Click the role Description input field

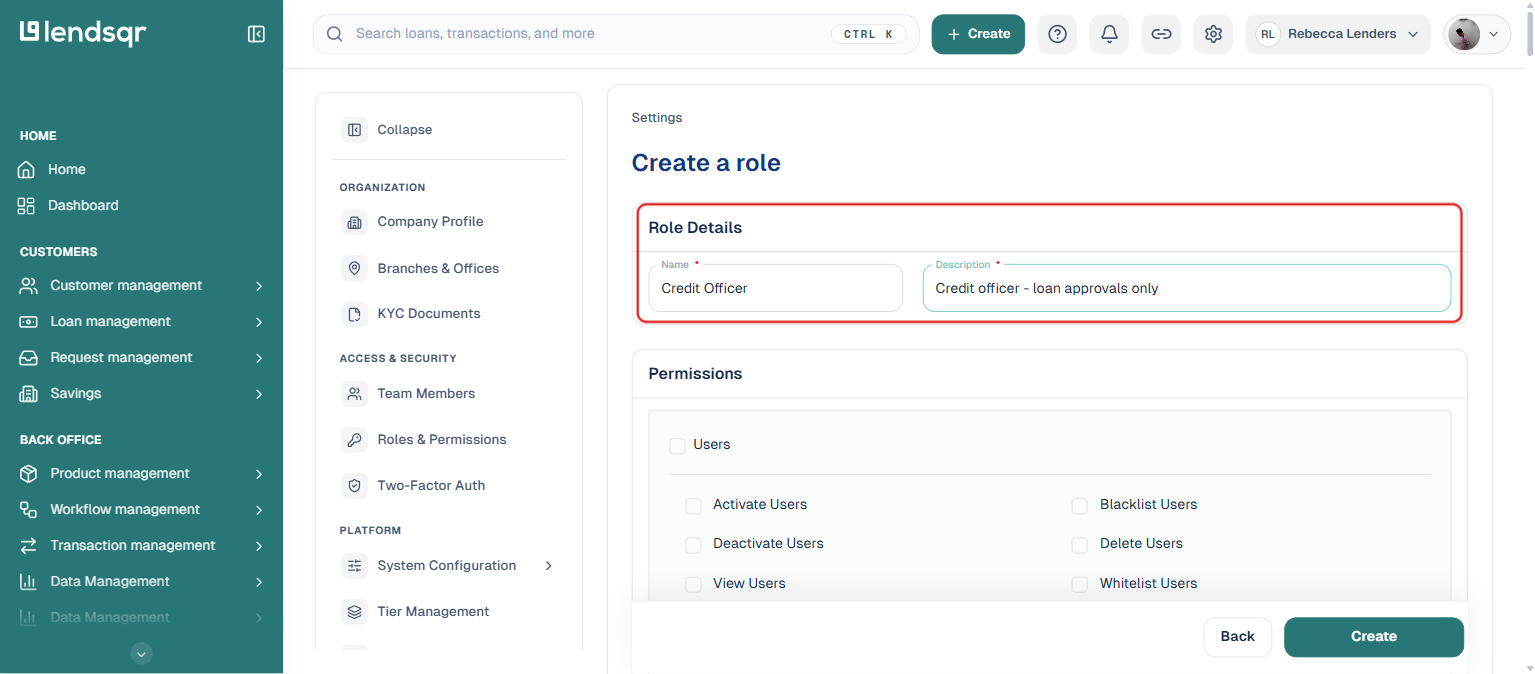tap(1186, 288)
